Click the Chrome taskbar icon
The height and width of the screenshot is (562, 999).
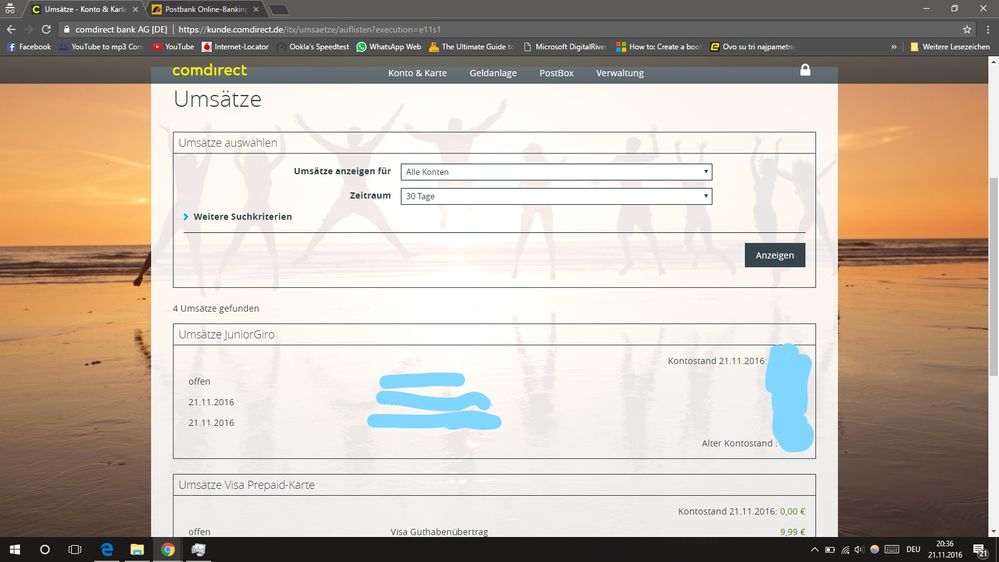168,549
